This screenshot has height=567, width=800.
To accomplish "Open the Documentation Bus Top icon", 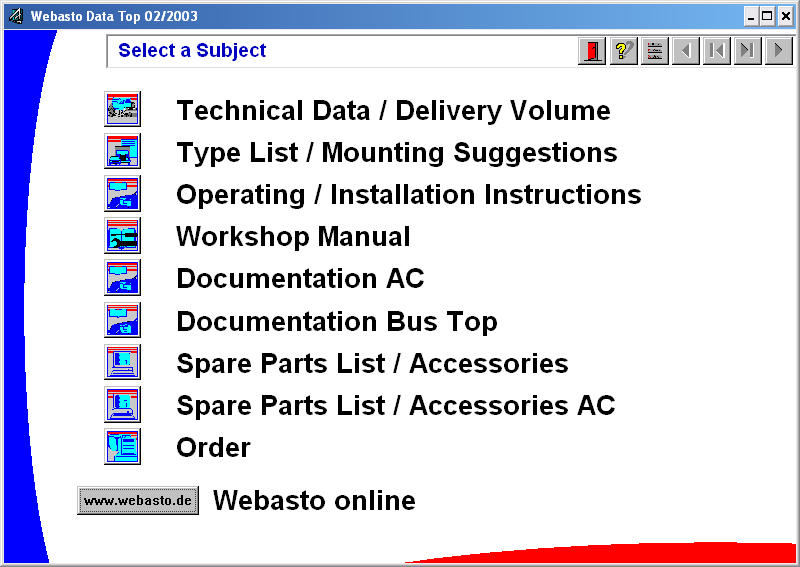I will [x=122, y=320].
